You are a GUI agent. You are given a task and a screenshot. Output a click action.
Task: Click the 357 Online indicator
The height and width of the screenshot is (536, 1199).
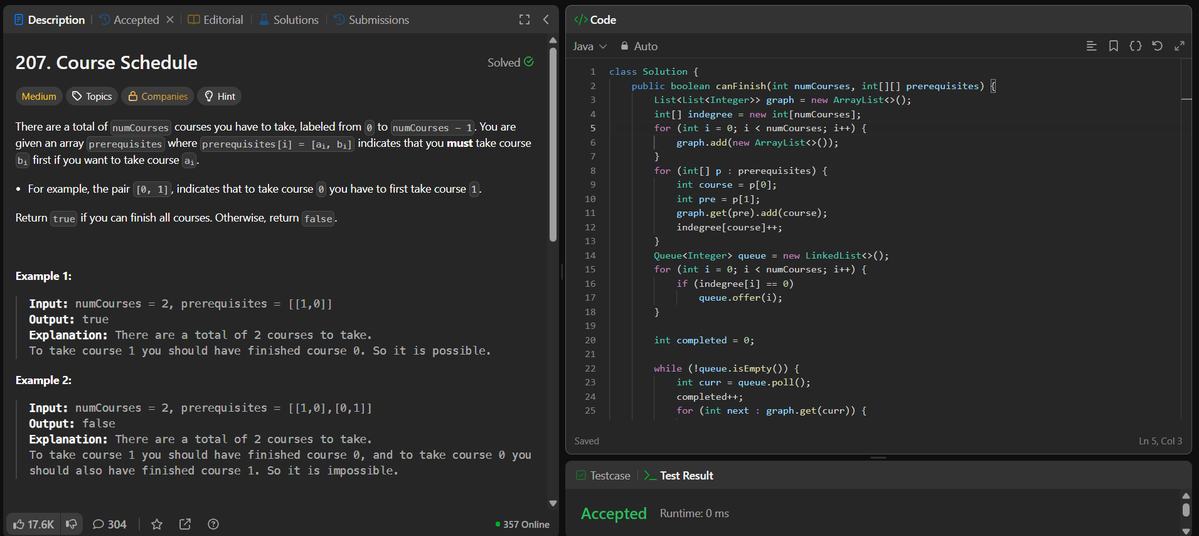pos(523,525)
